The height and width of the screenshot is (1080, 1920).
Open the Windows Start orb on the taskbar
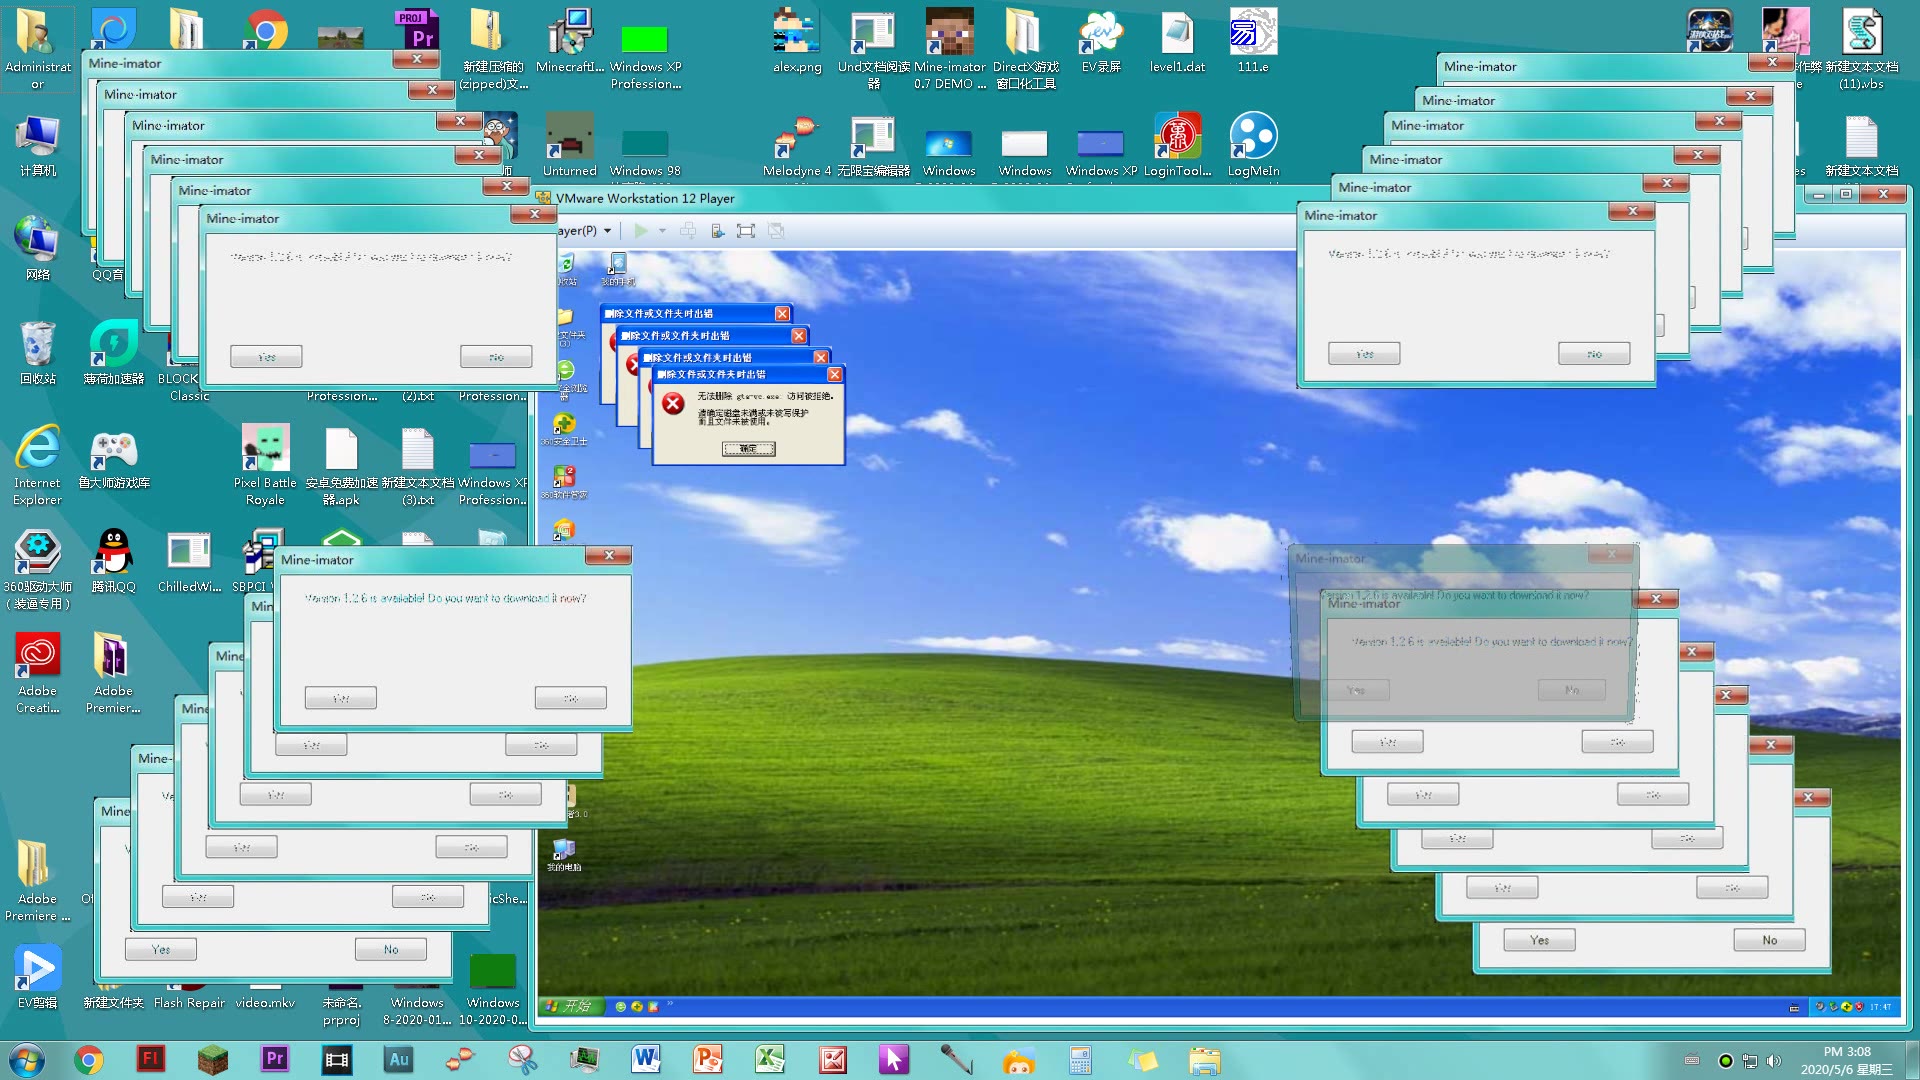click(27, 1060)
